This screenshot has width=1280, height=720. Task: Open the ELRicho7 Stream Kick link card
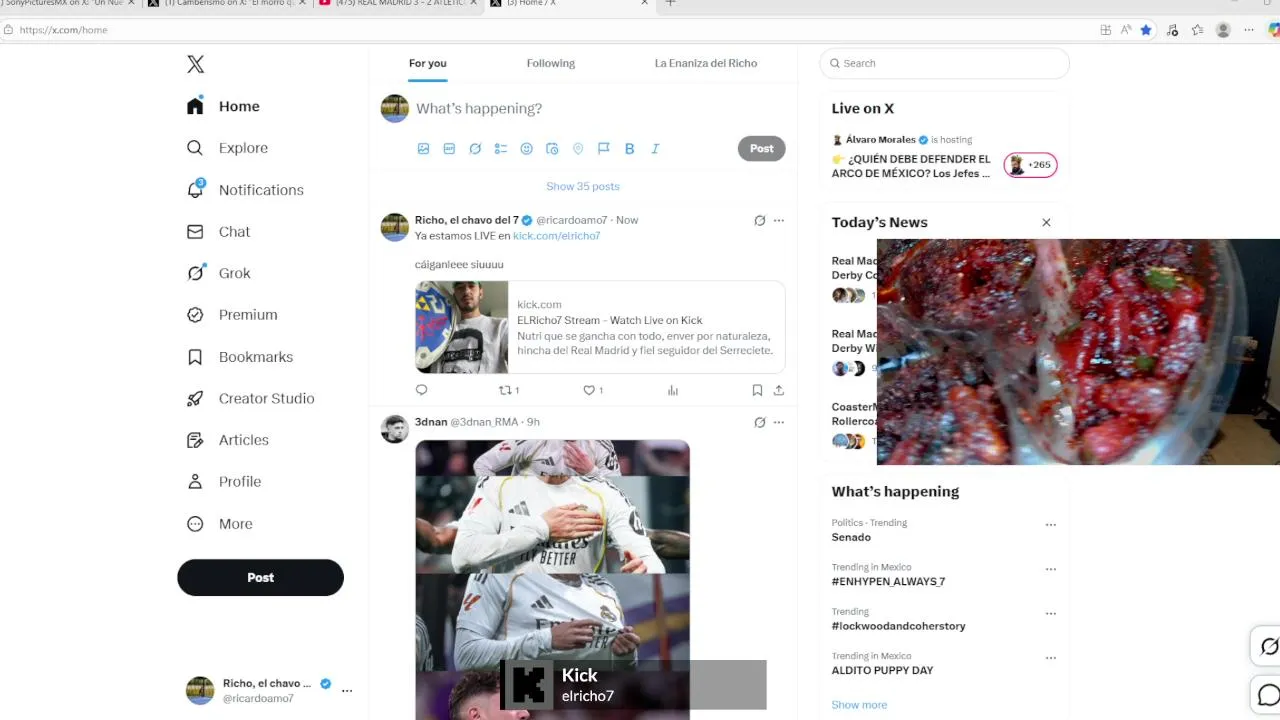(x=600, y=327)
